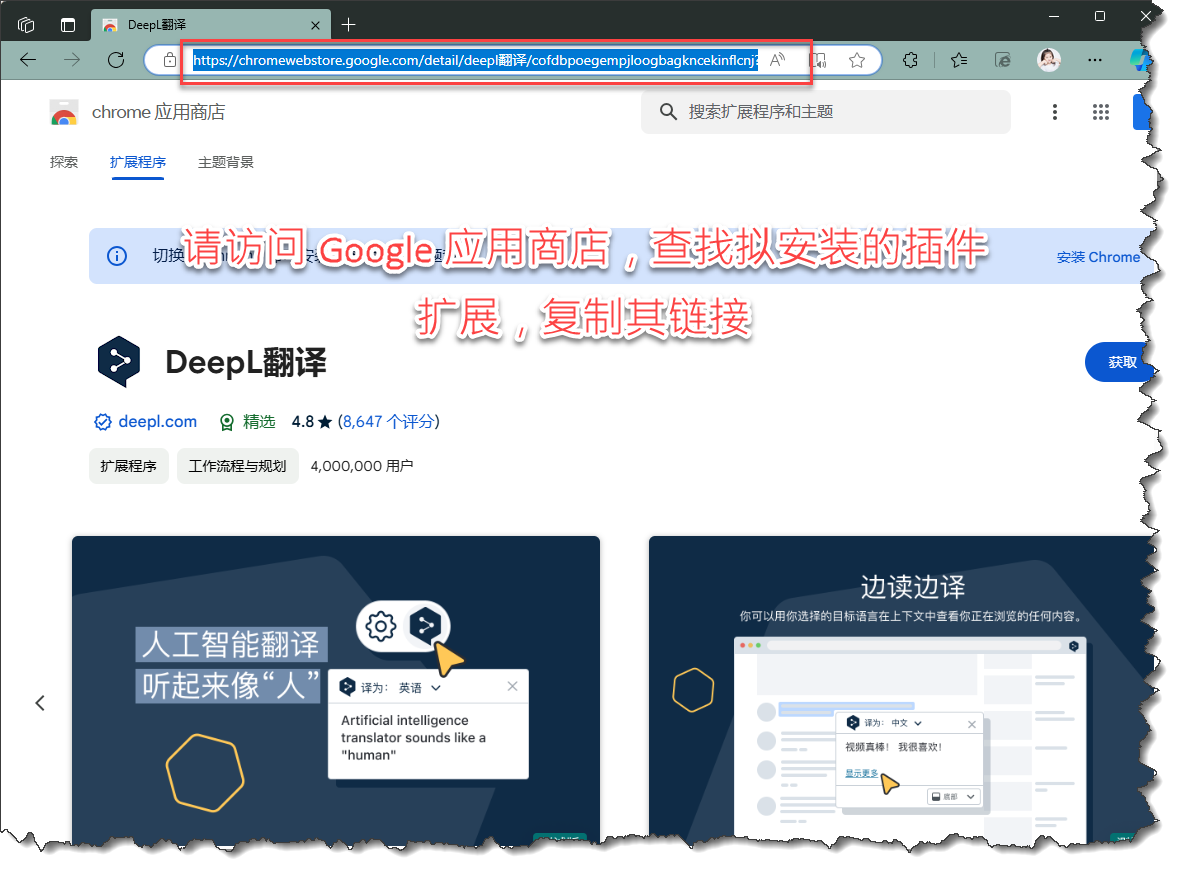Screen dimensions: 1184x876
Task: Add this page to favorites
Action: [856, 60]
